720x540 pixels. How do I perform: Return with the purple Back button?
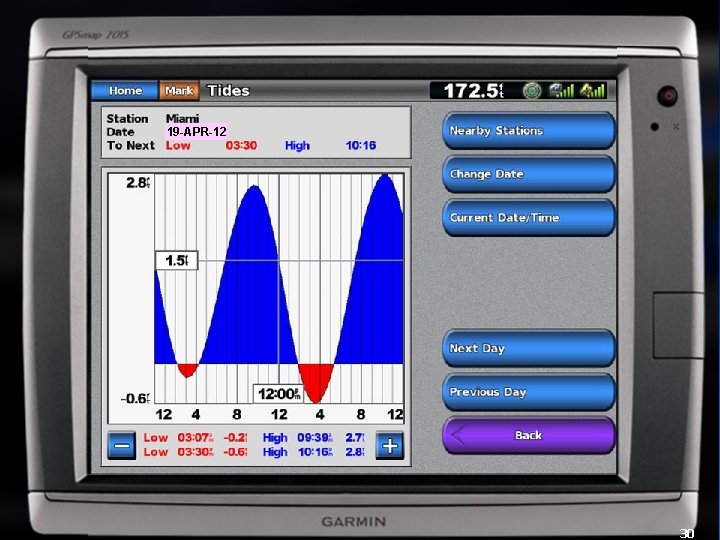pos(529,435)
